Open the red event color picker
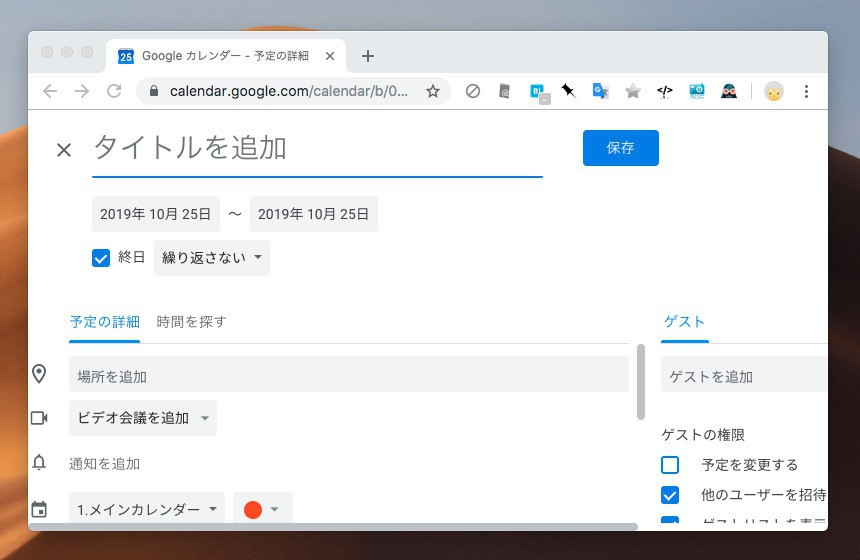 pos(262,509)
